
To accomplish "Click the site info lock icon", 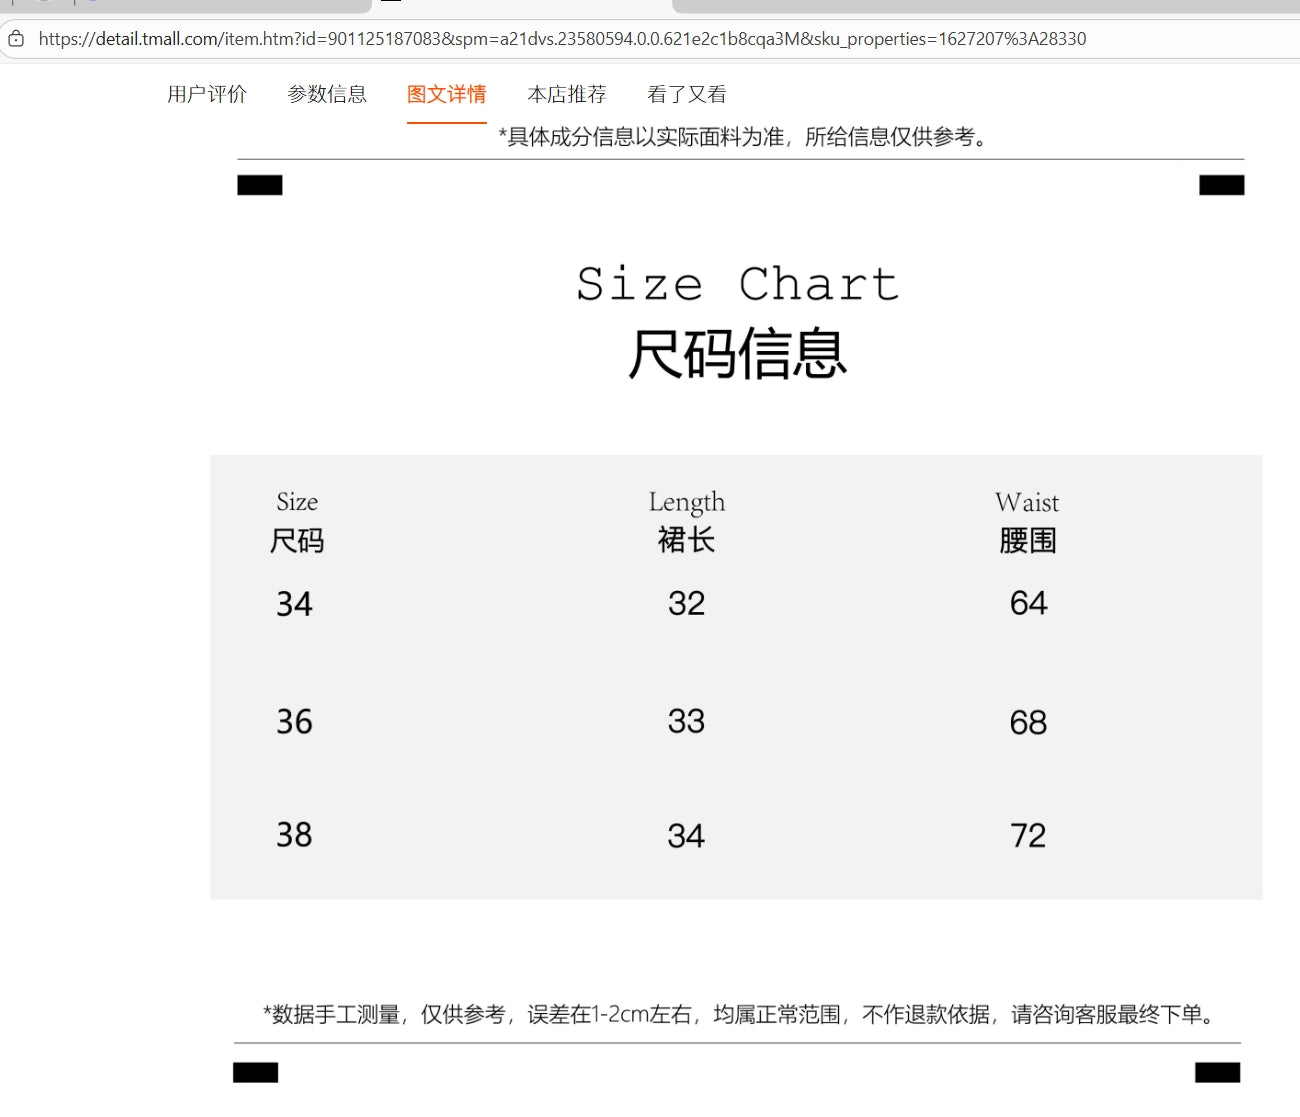I will [x=16, y=39].
